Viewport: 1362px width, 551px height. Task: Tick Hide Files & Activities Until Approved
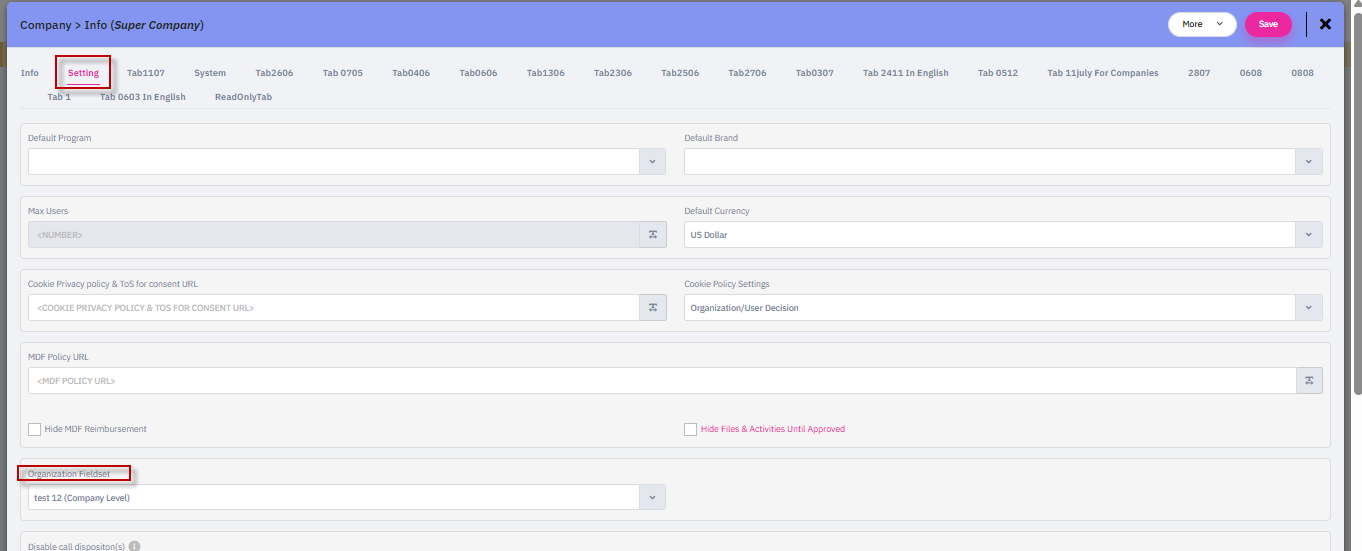point(691,429)
